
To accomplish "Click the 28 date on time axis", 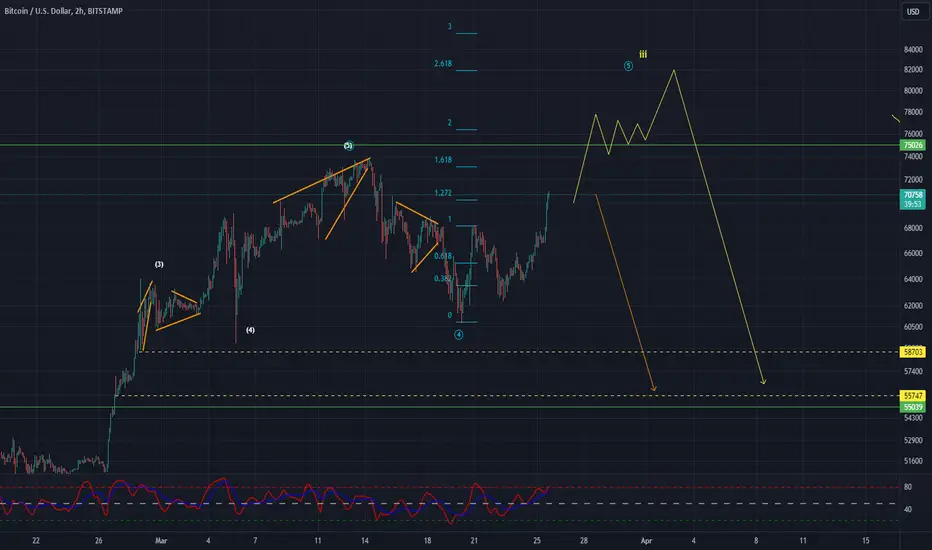I will 584,540.
